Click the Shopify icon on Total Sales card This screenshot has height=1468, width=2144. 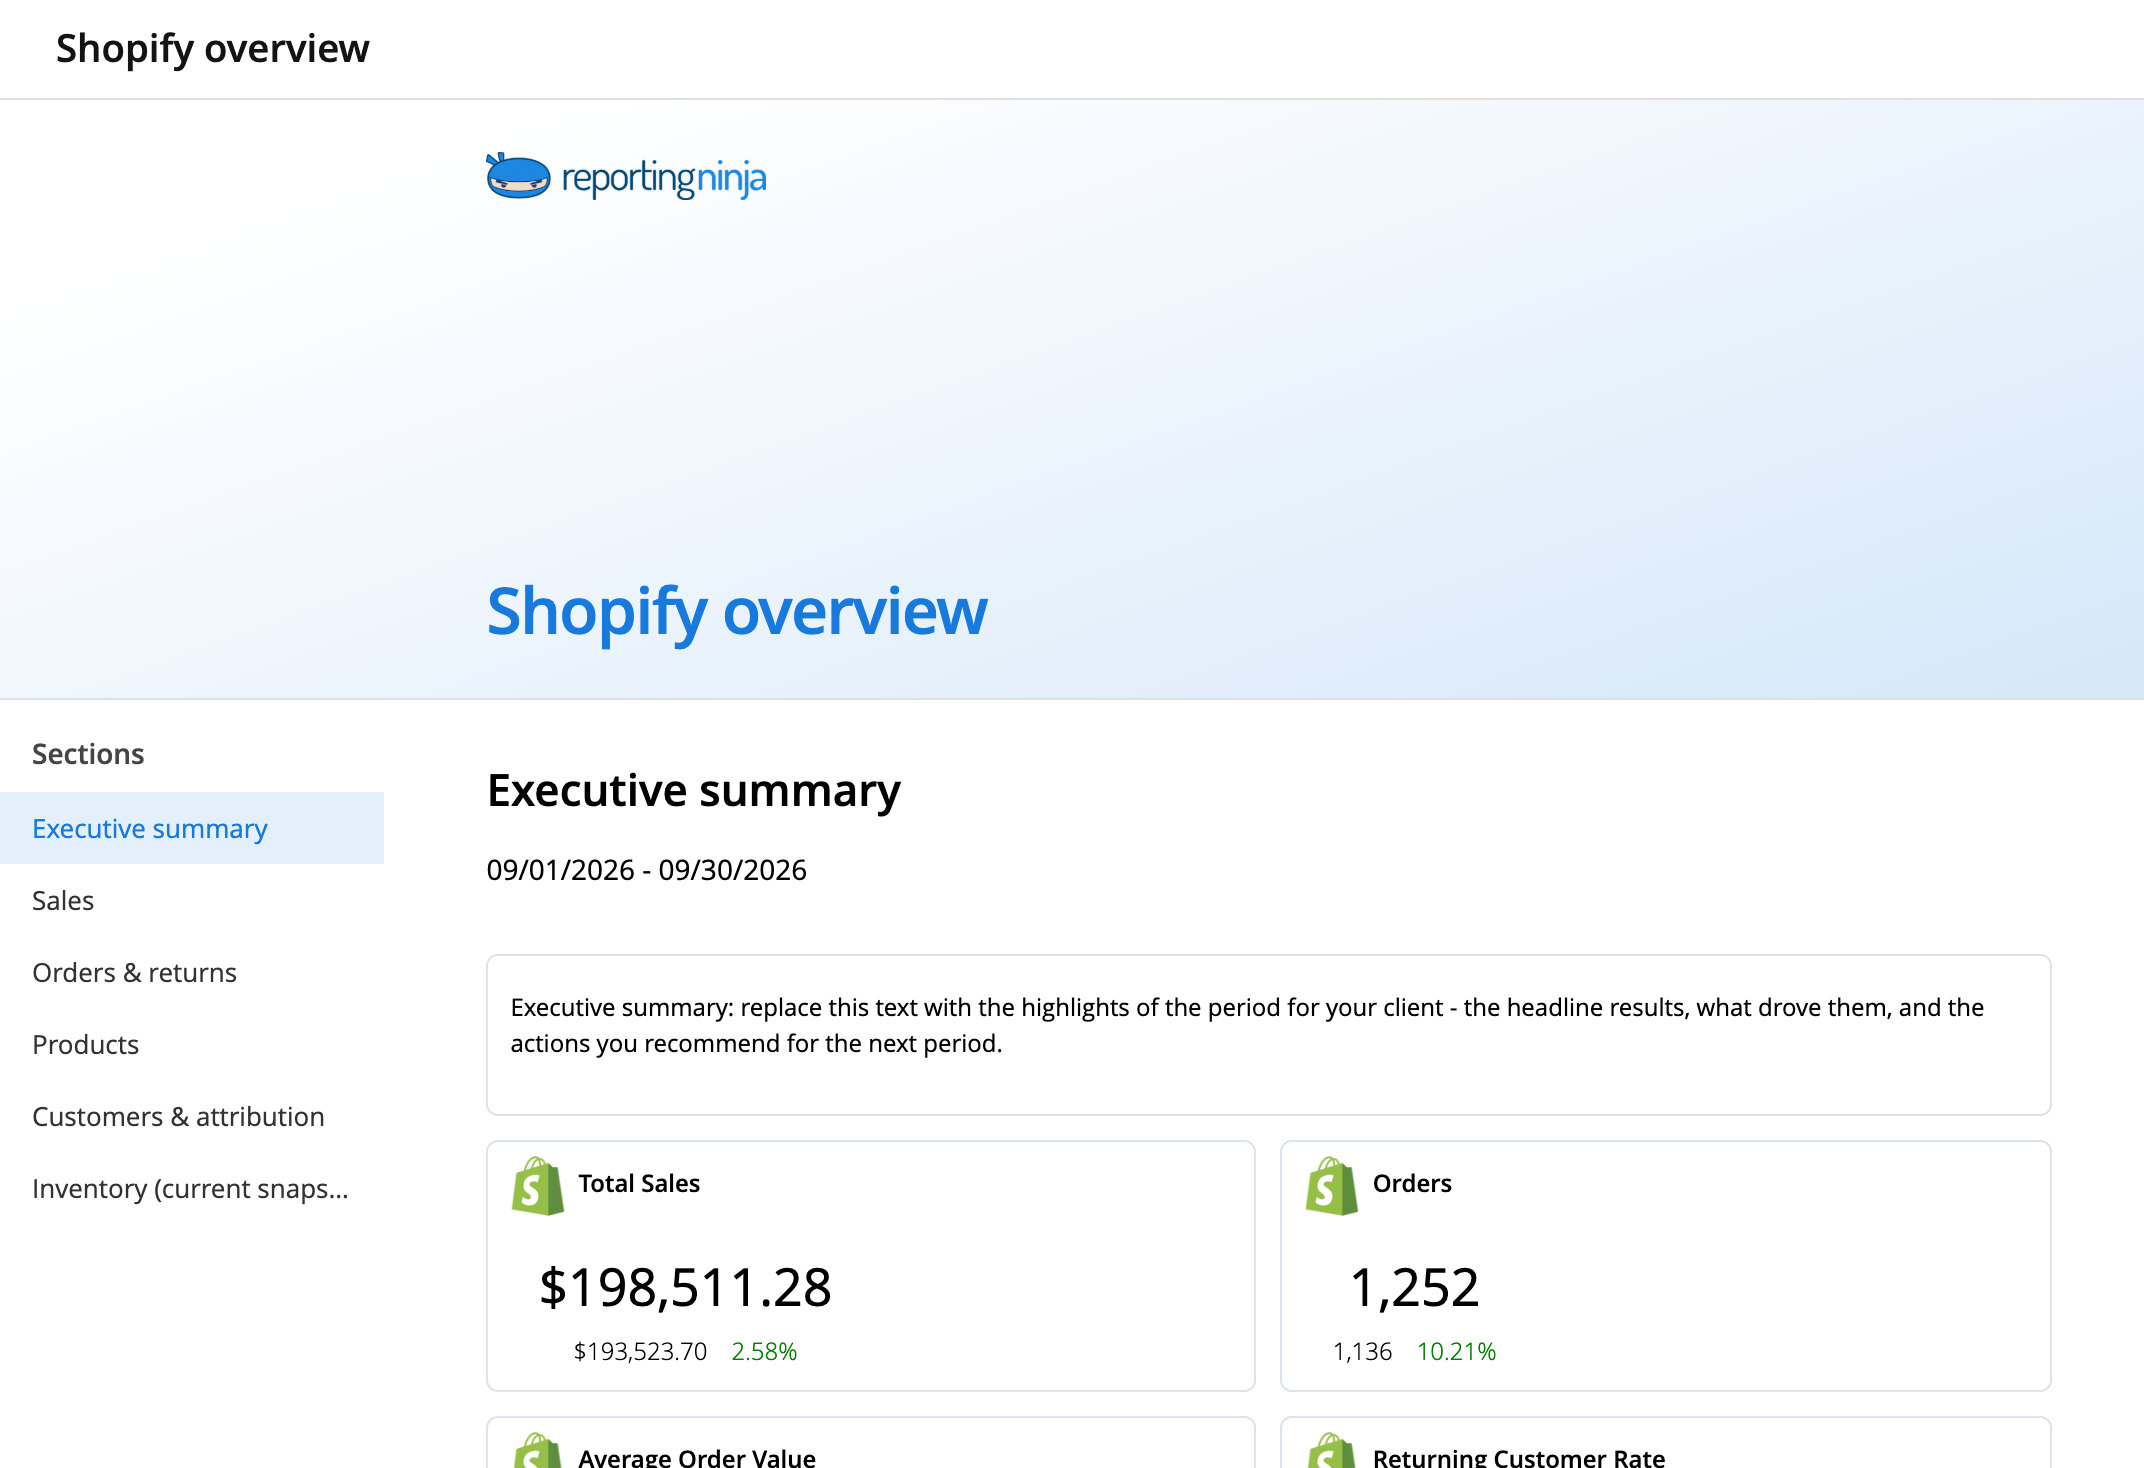point(538,1186)
